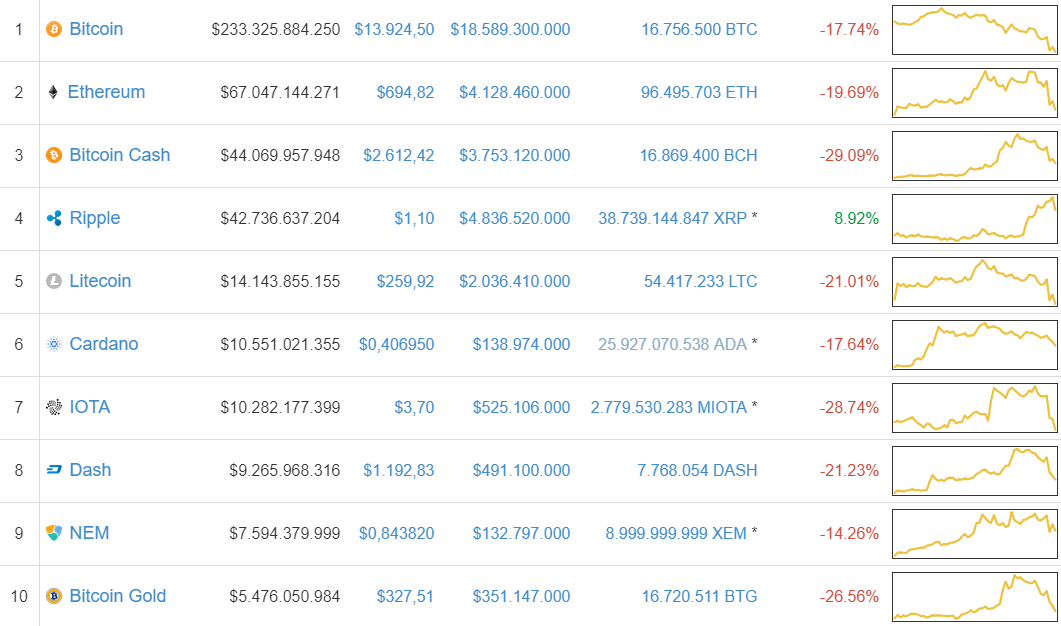
Task: Open Ethereum 7-day price sparkline chart
Action: 975,93
